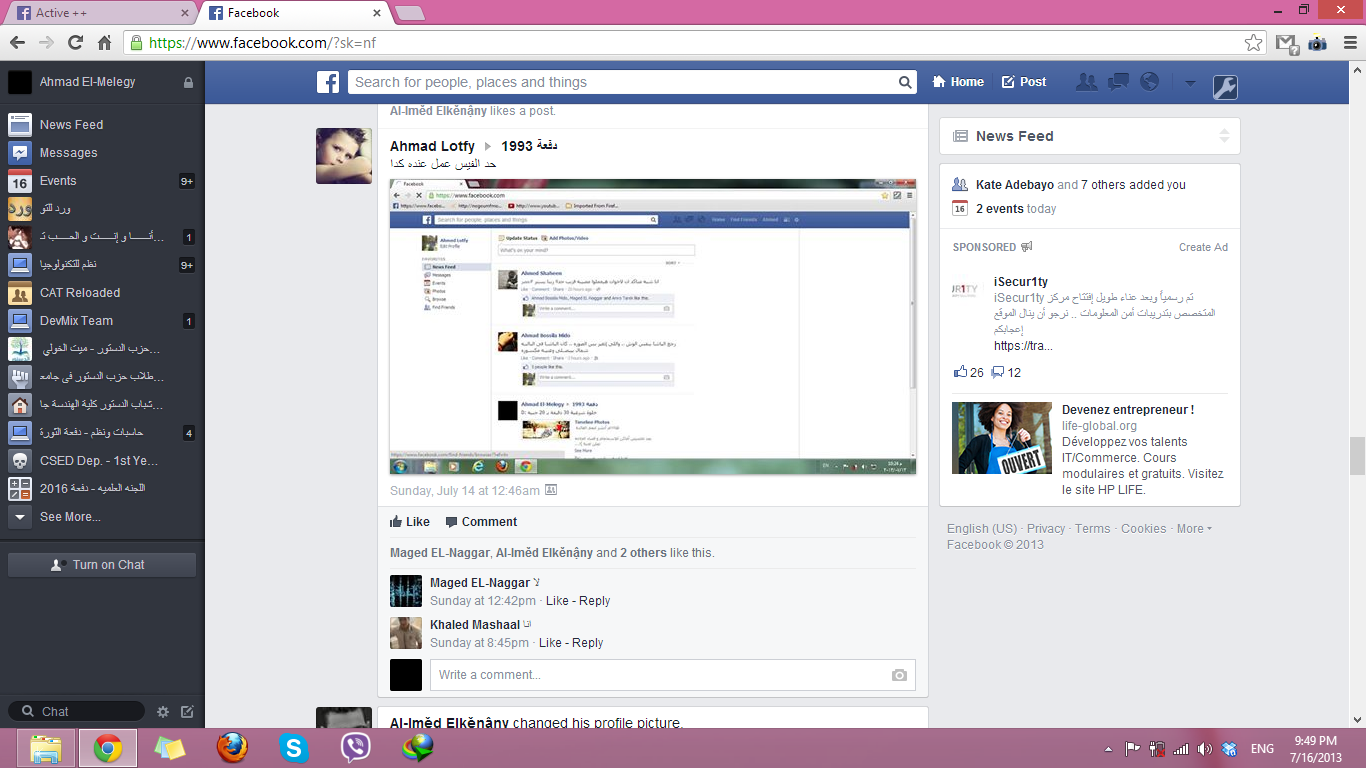Like Khaled Mashaal's comment
The width and height of the screenshot is (1366, 768).
point(550,643)
